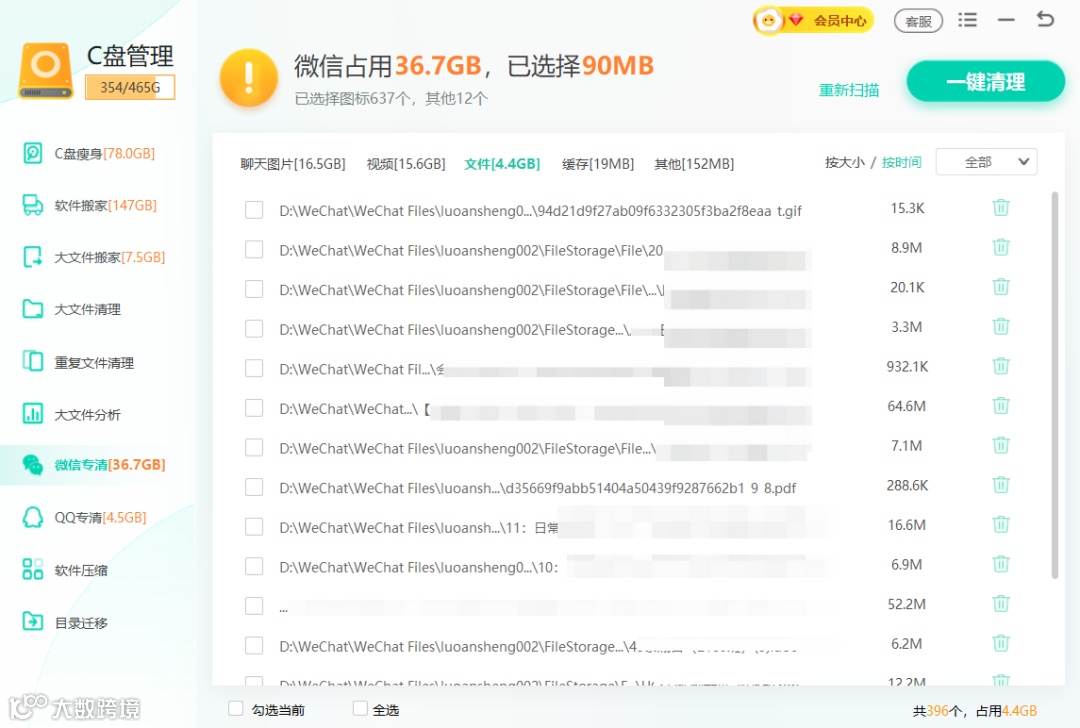
Task: Check the 932.1K file row checkbox
Action: point(254,368)
